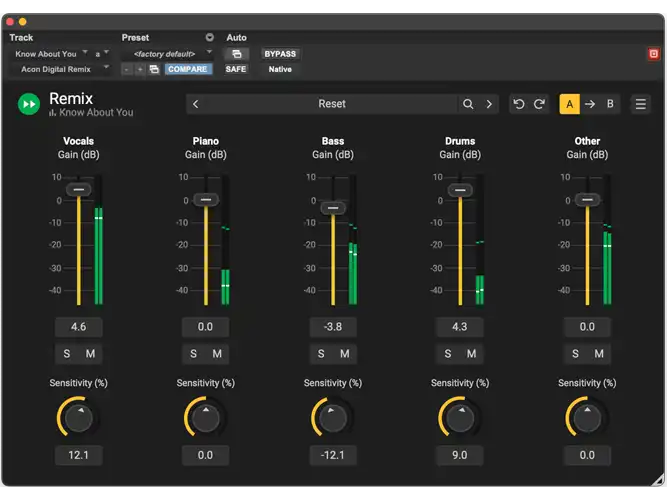Click the redo arrow icon

[x=539, y=104]
